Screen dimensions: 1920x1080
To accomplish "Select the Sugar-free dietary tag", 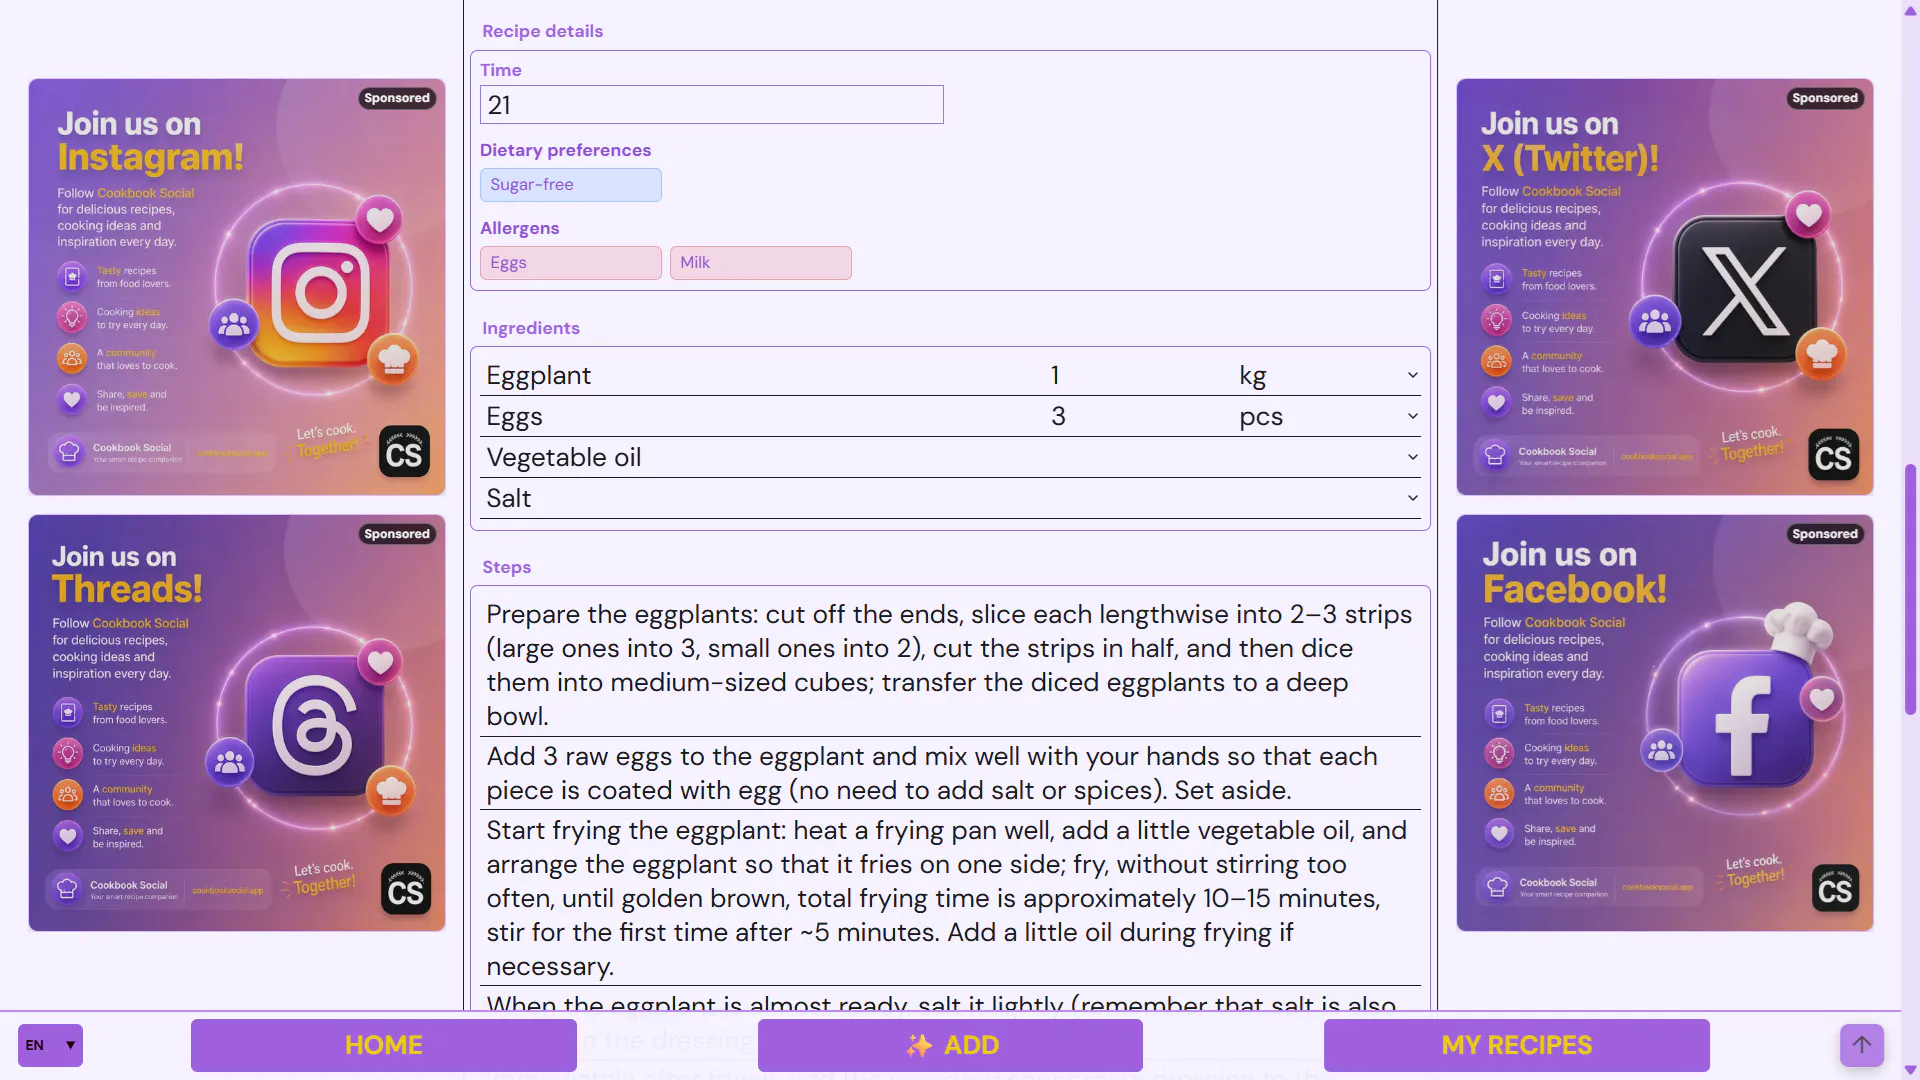I will point(570,185).
